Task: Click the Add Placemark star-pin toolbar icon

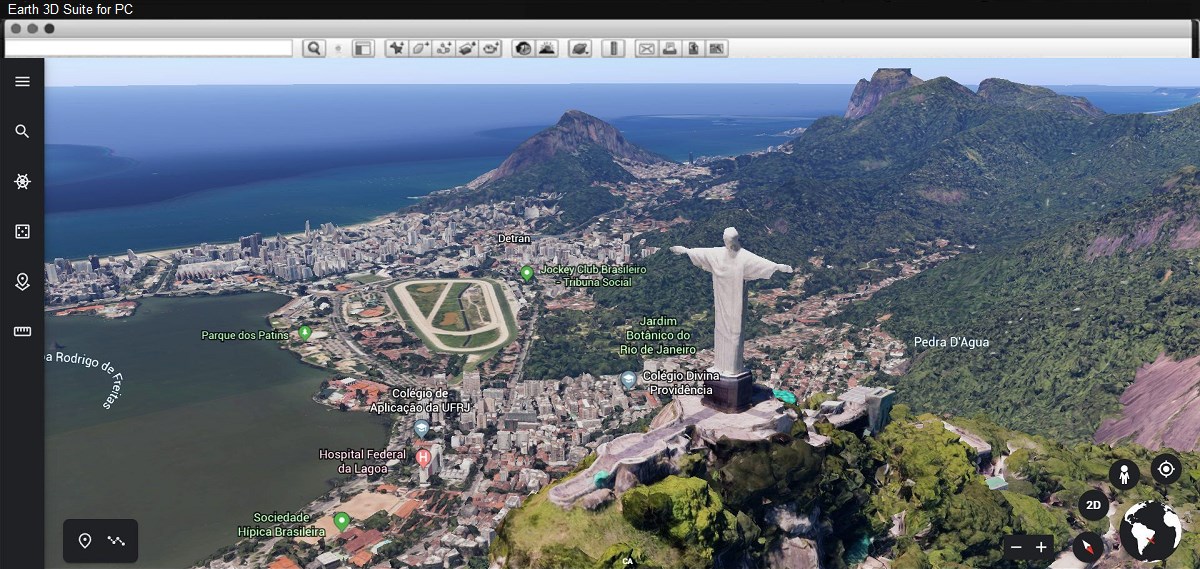Action: pyautogui.click(x=397, y=48)
